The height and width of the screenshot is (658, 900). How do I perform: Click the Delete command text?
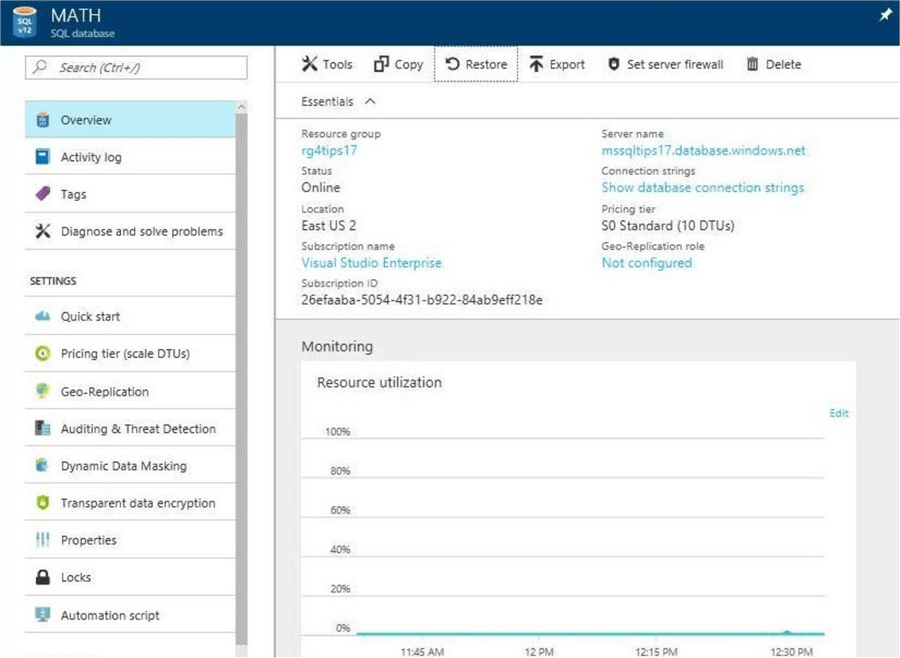(x=783, y=64)
